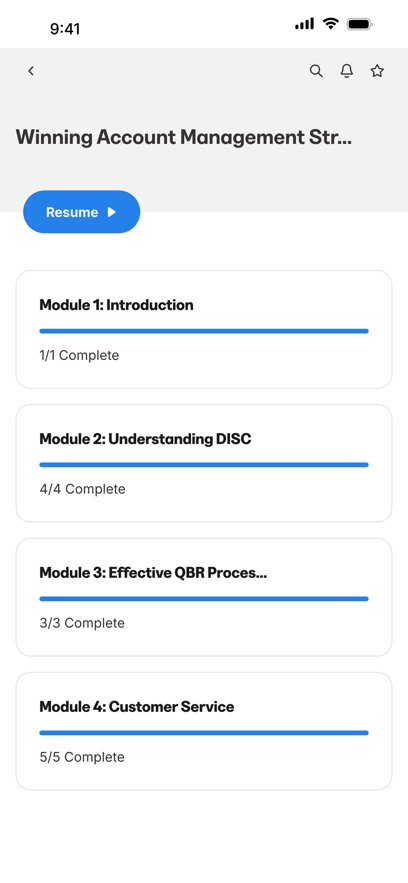Click Module 3 progress bar

204,599
